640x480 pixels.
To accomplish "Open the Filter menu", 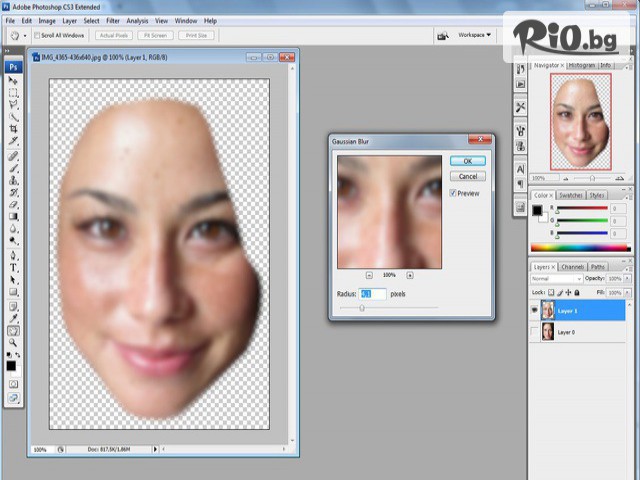I will [113, 20].
